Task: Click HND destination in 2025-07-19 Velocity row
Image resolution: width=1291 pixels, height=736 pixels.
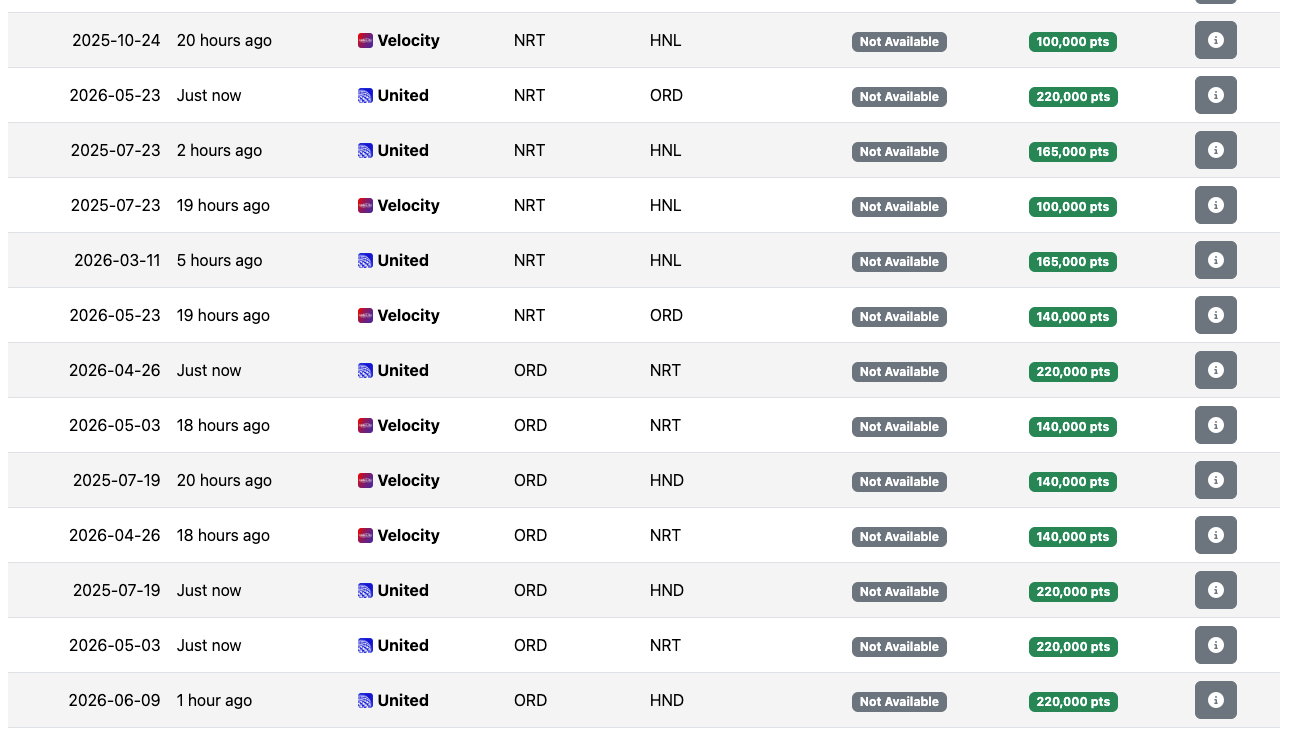Action: point(667,480)
